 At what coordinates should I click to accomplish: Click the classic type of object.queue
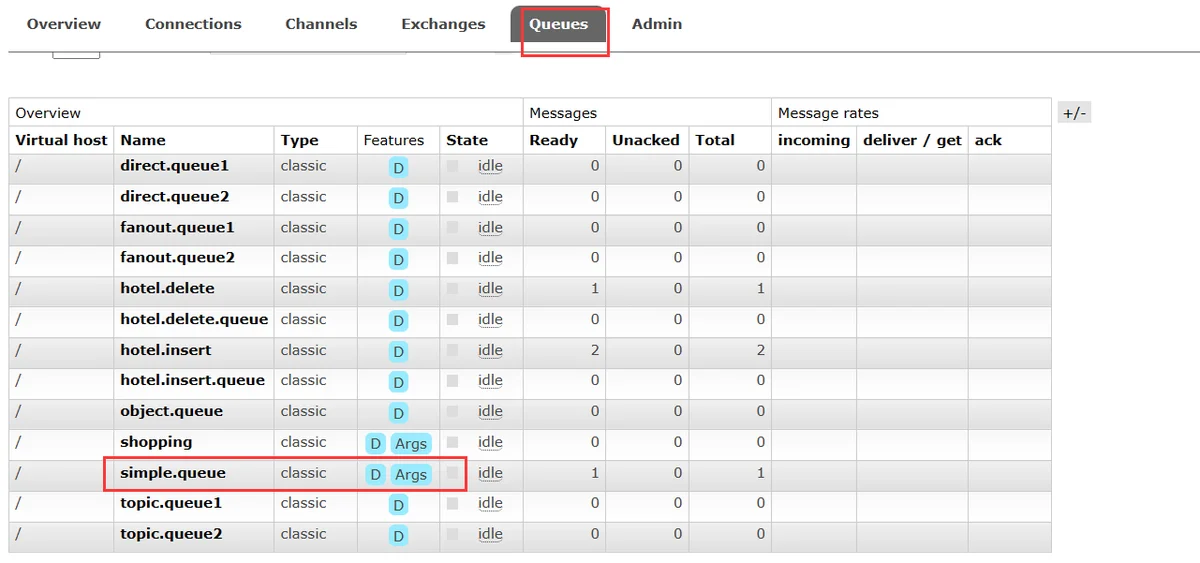click(303, 412)
